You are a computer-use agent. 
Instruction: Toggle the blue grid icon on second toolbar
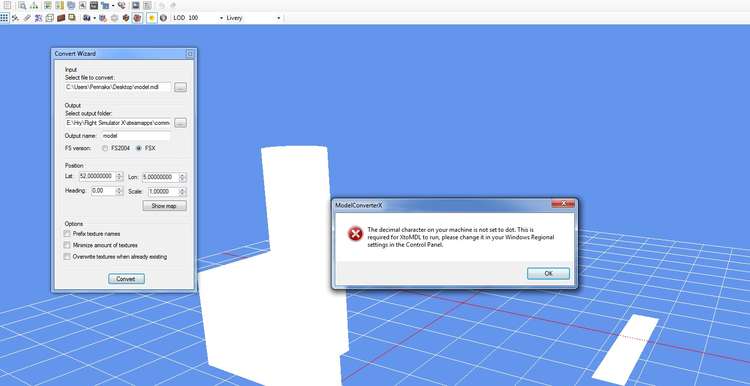(4, 18)
